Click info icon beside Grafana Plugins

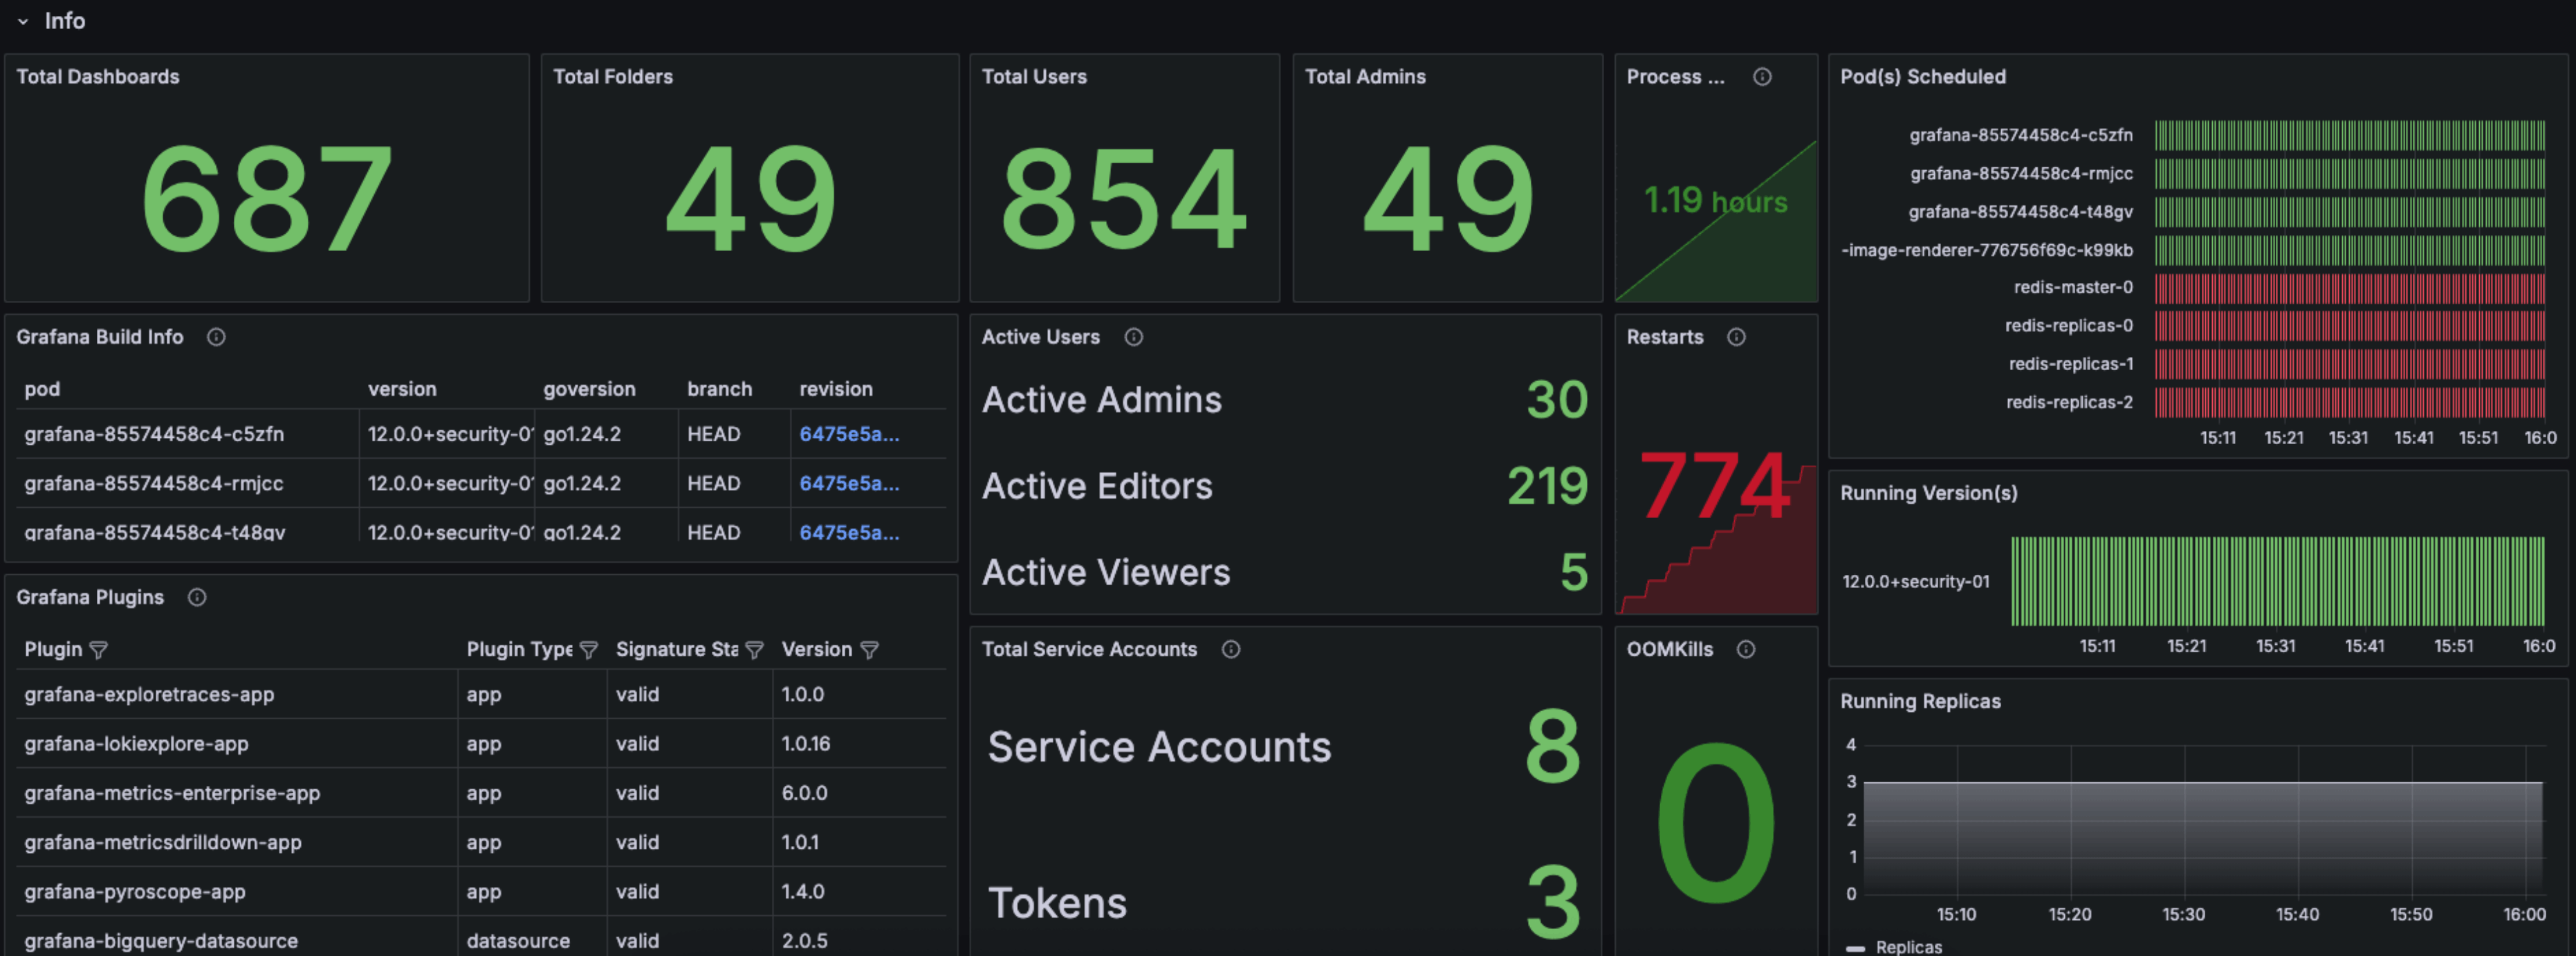point(197,597)
